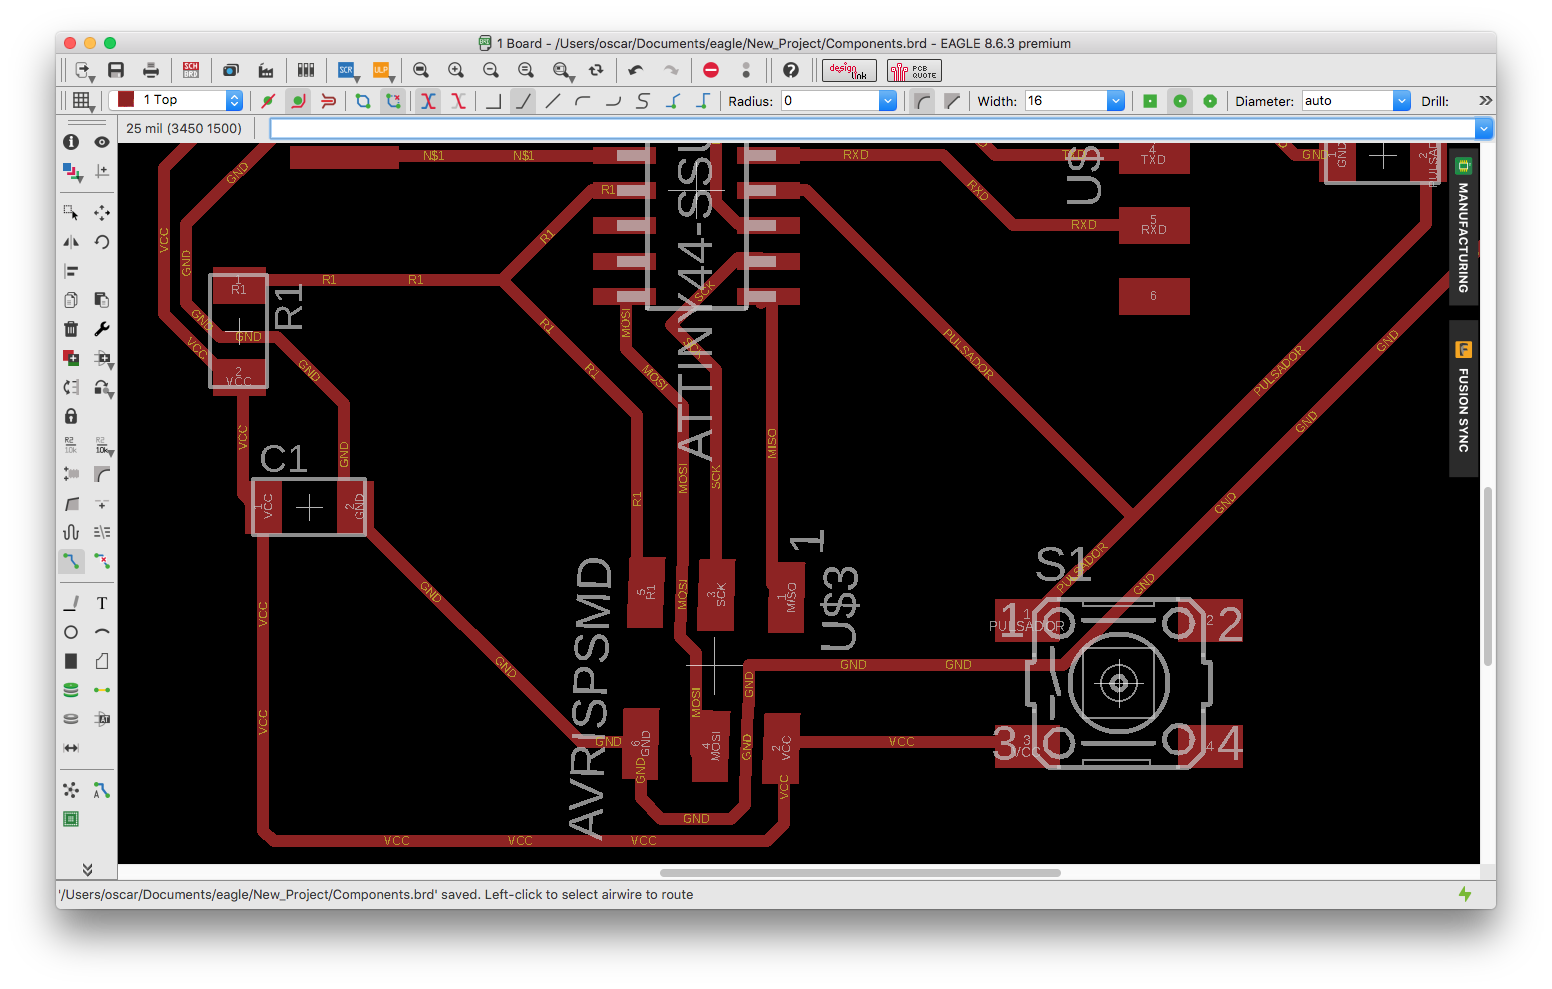Choose the octagon via shape
The width and height of the screenshot is (1552, 989).
pyautogui.click(x=1210, y=101)
